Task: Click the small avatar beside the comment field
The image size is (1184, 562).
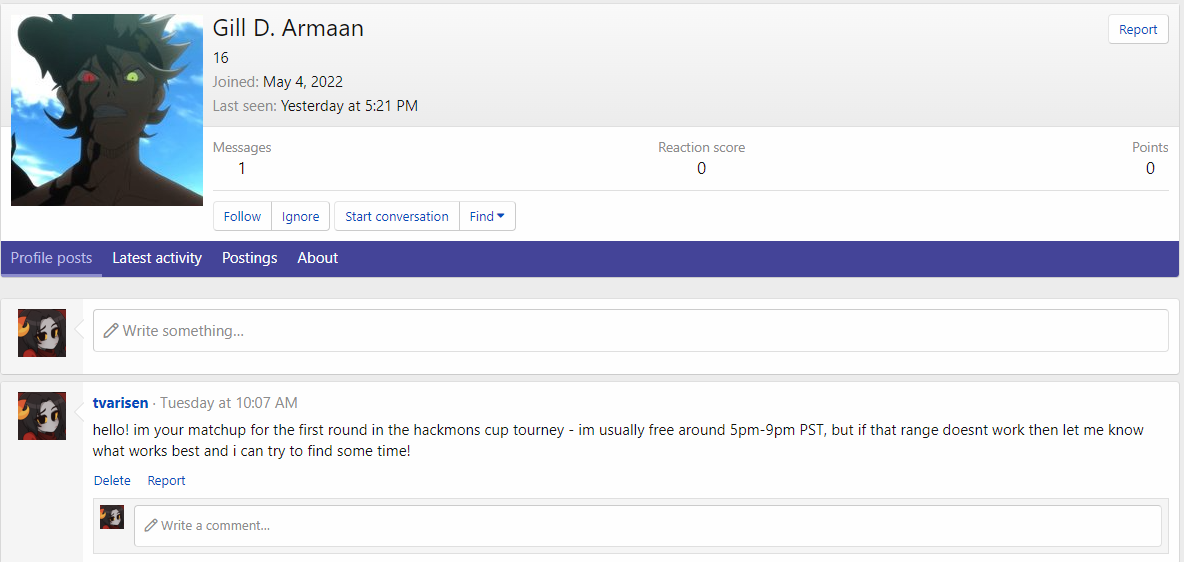Action: coord(112,517)
